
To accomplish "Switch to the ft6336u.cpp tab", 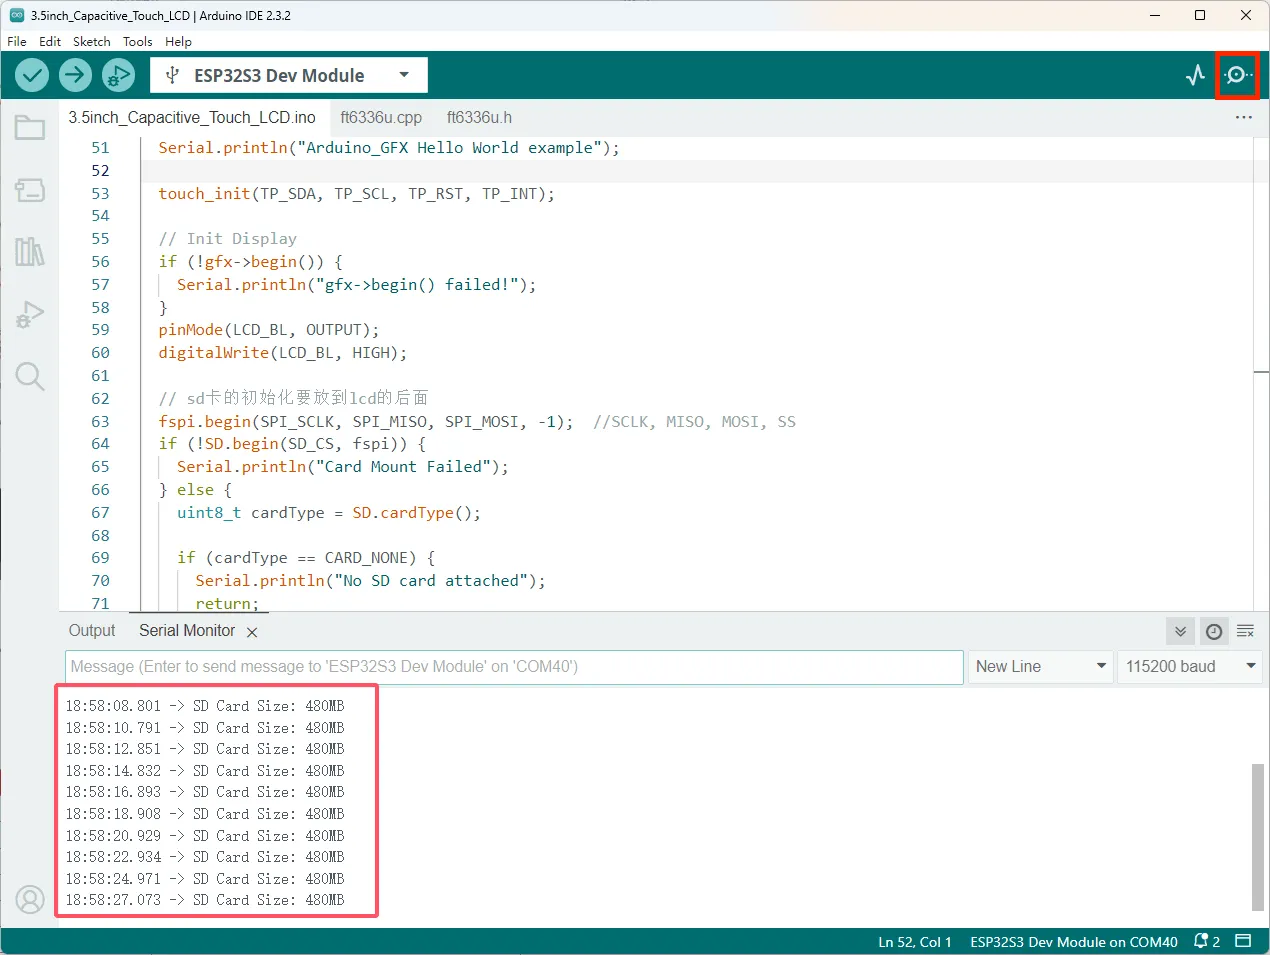I will tap(381, 117).
